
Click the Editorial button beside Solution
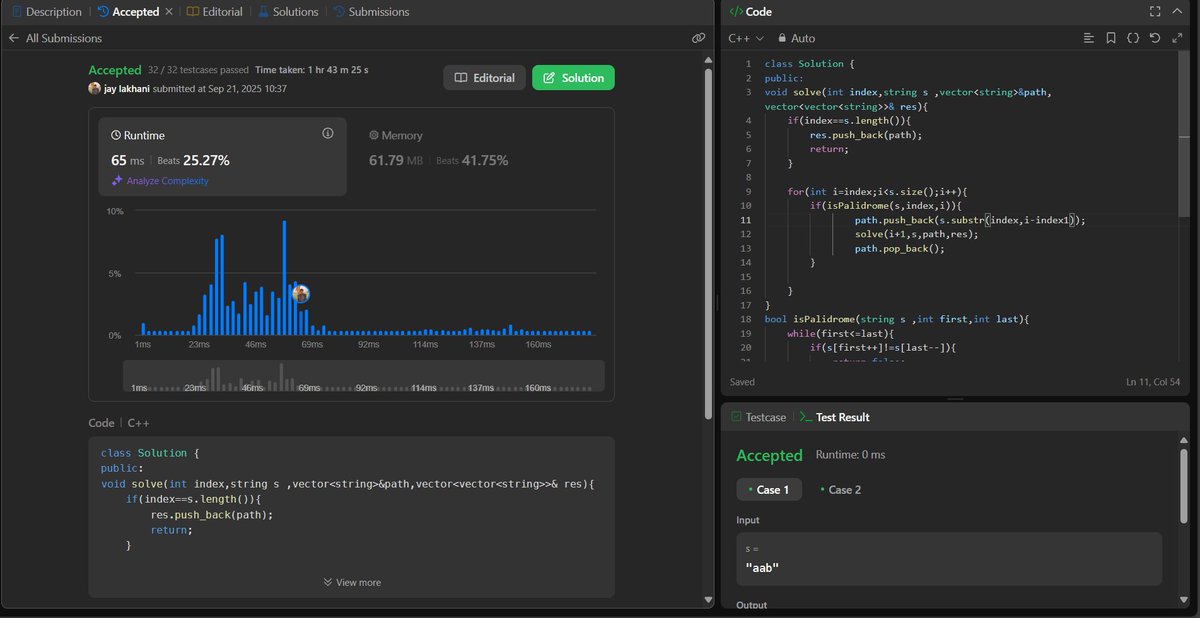pyautogui.click(x=484, y=78)
